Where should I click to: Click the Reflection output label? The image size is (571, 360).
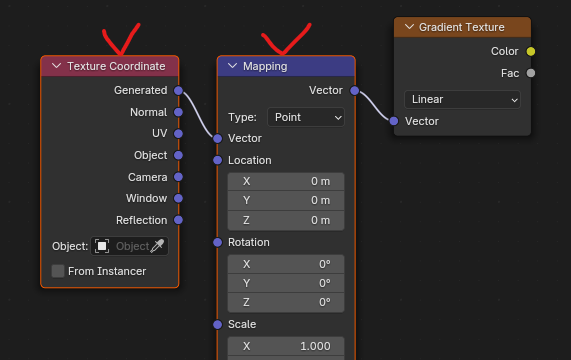tap(142, 220)
